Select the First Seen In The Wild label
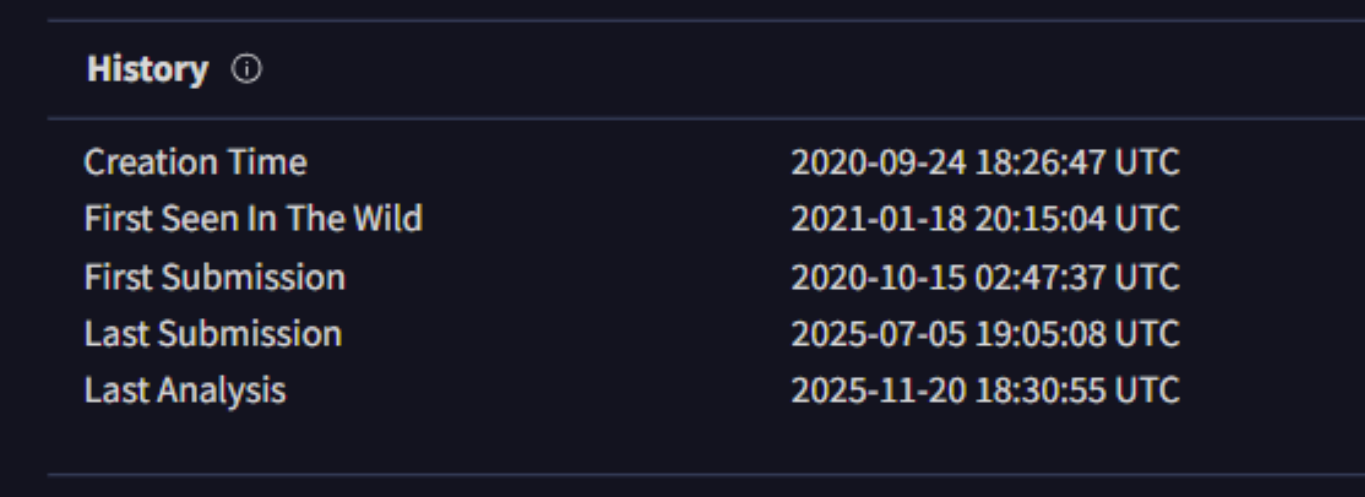1365x497 pixels. 253,218
